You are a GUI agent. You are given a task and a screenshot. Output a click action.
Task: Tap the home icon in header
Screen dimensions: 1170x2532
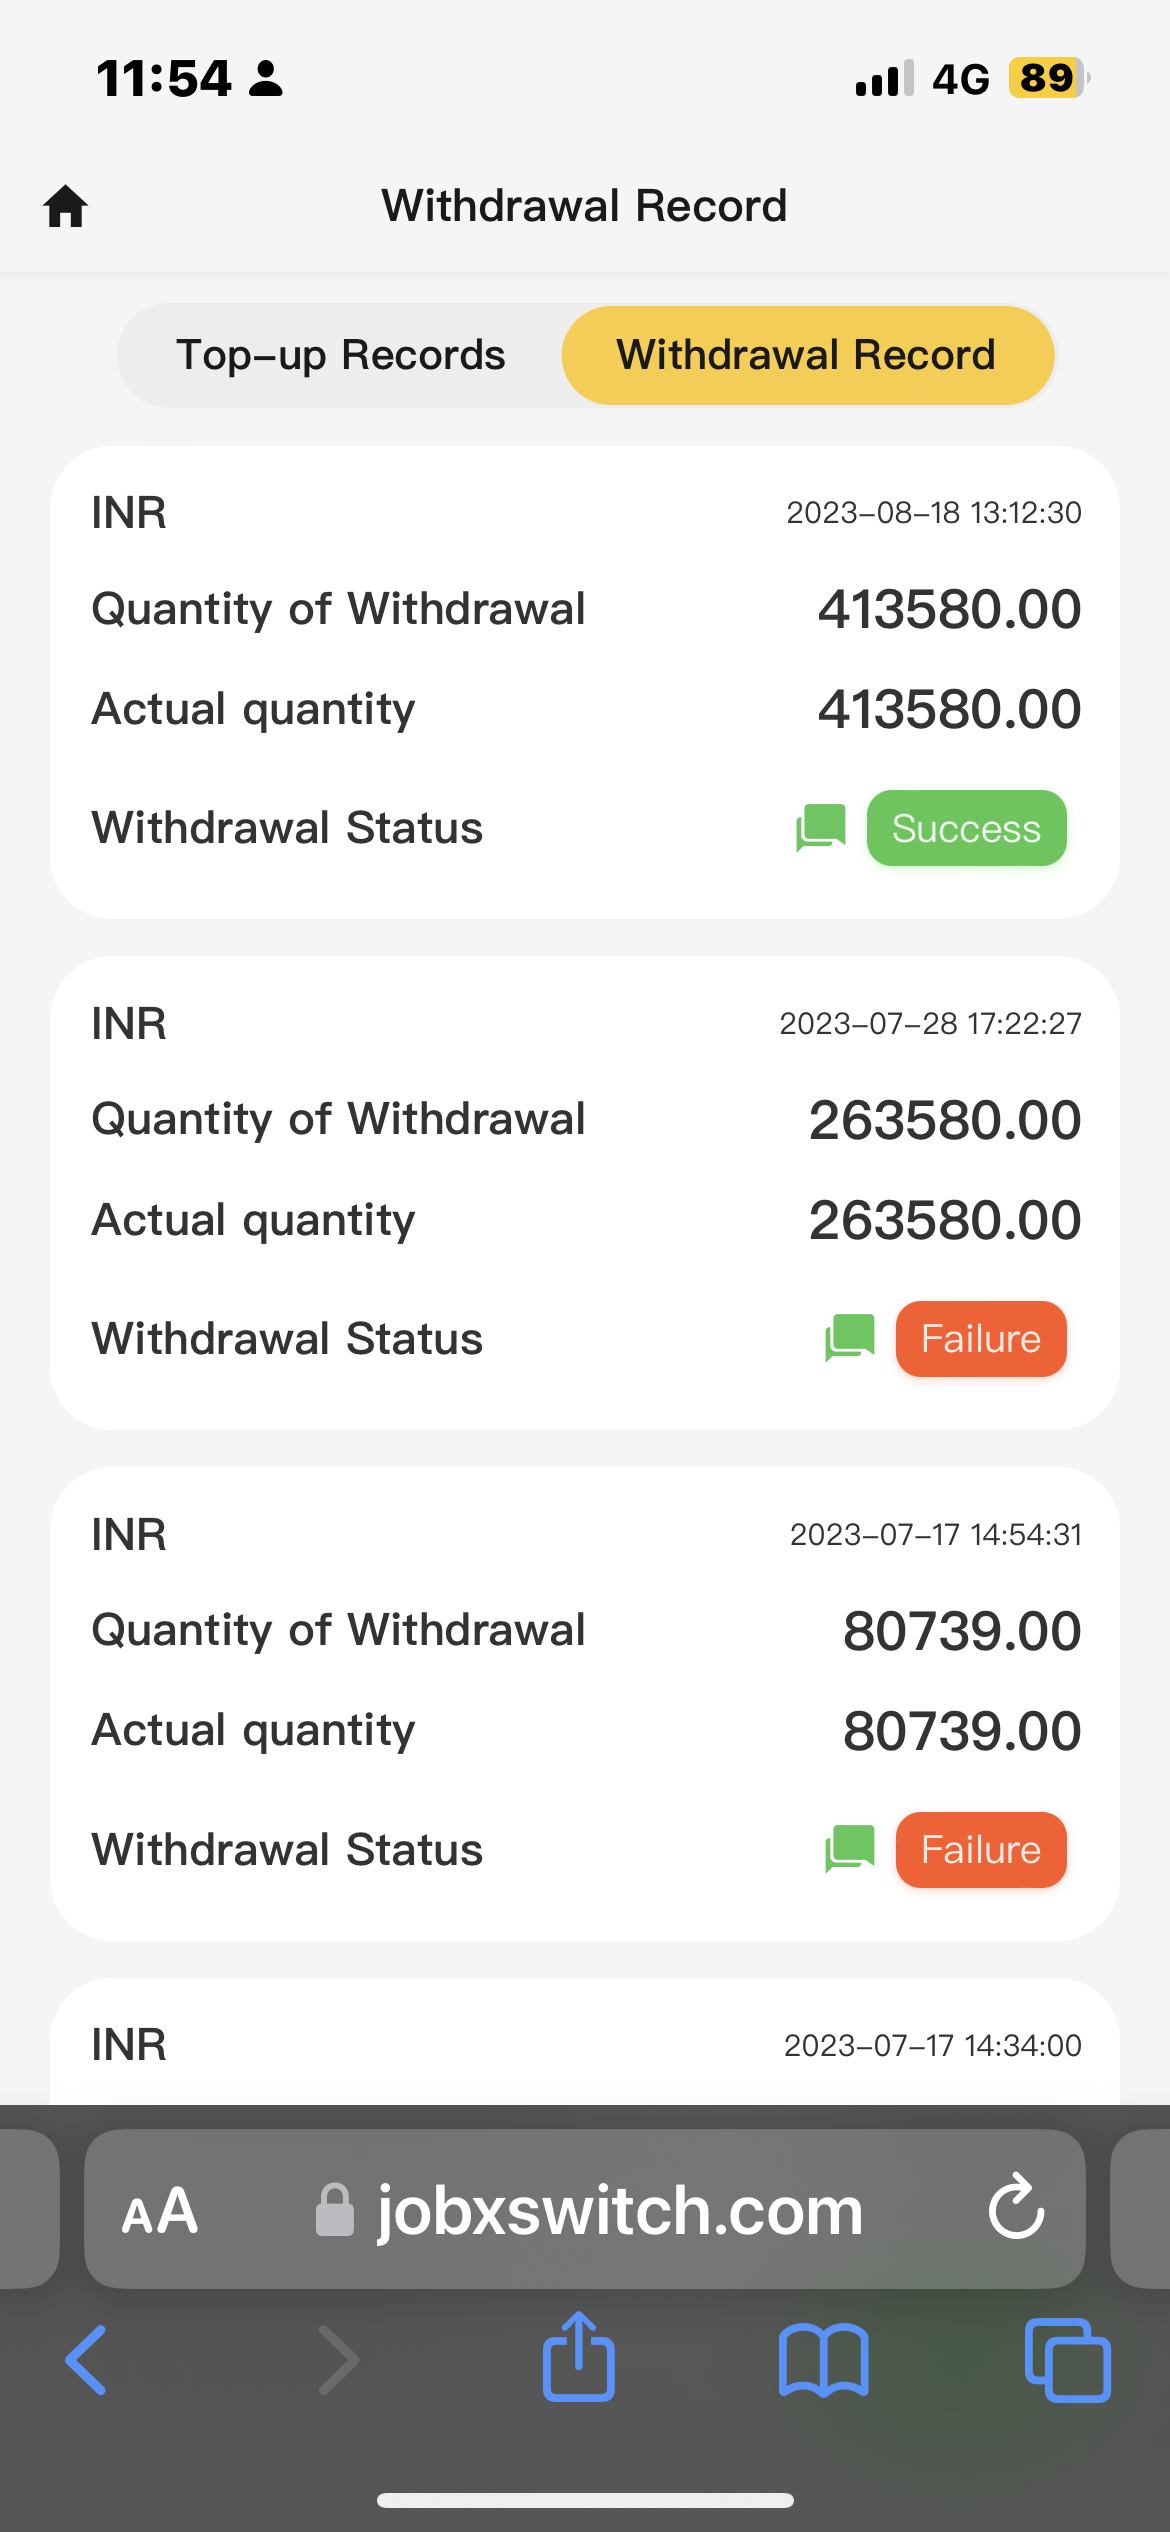click(66, 207)
